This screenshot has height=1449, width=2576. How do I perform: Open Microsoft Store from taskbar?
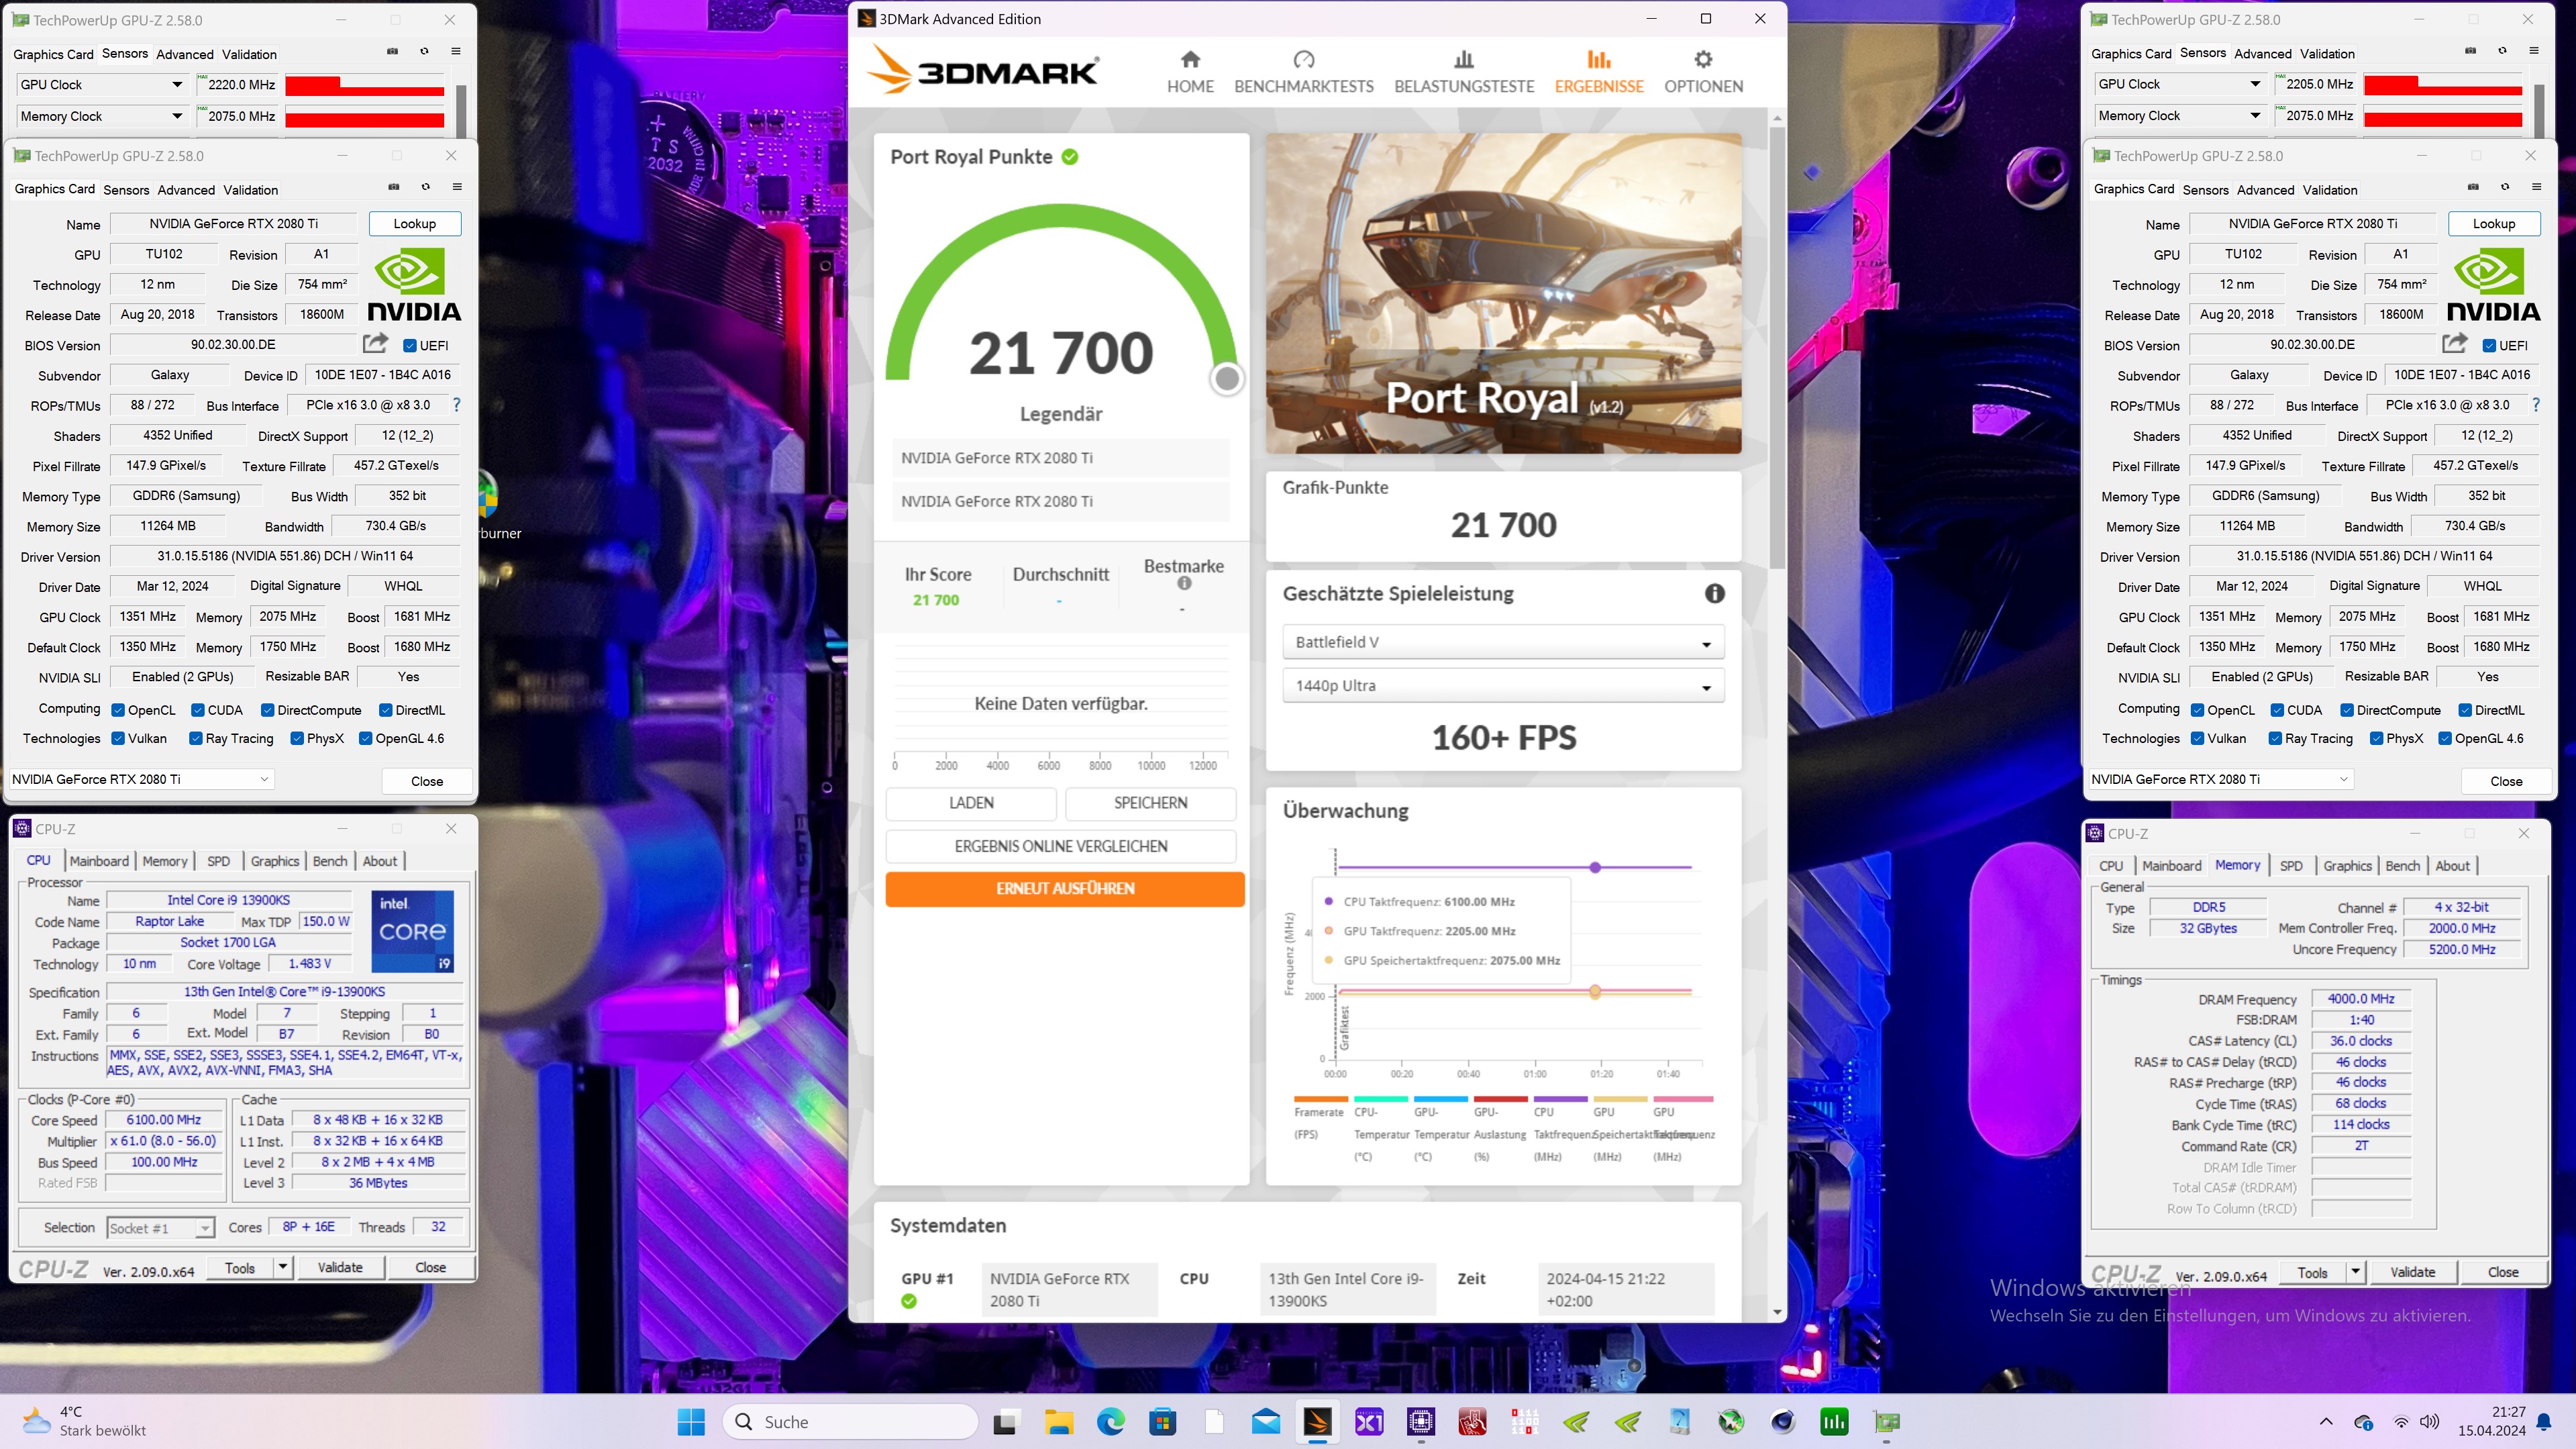tap(1162, 1422)
